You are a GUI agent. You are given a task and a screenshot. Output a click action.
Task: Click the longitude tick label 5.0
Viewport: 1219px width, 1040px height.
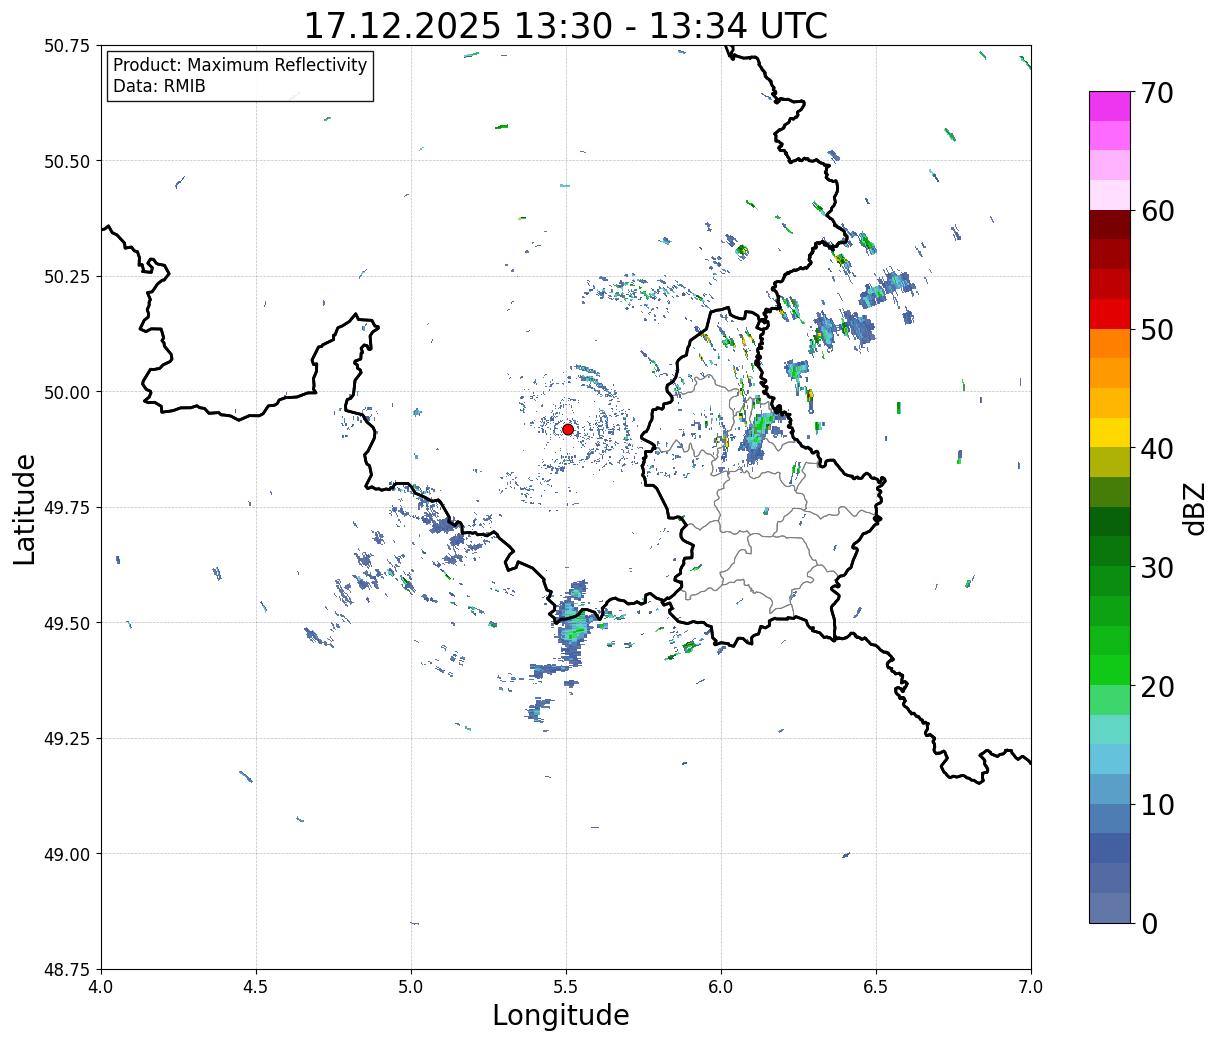tap(411, 987)
